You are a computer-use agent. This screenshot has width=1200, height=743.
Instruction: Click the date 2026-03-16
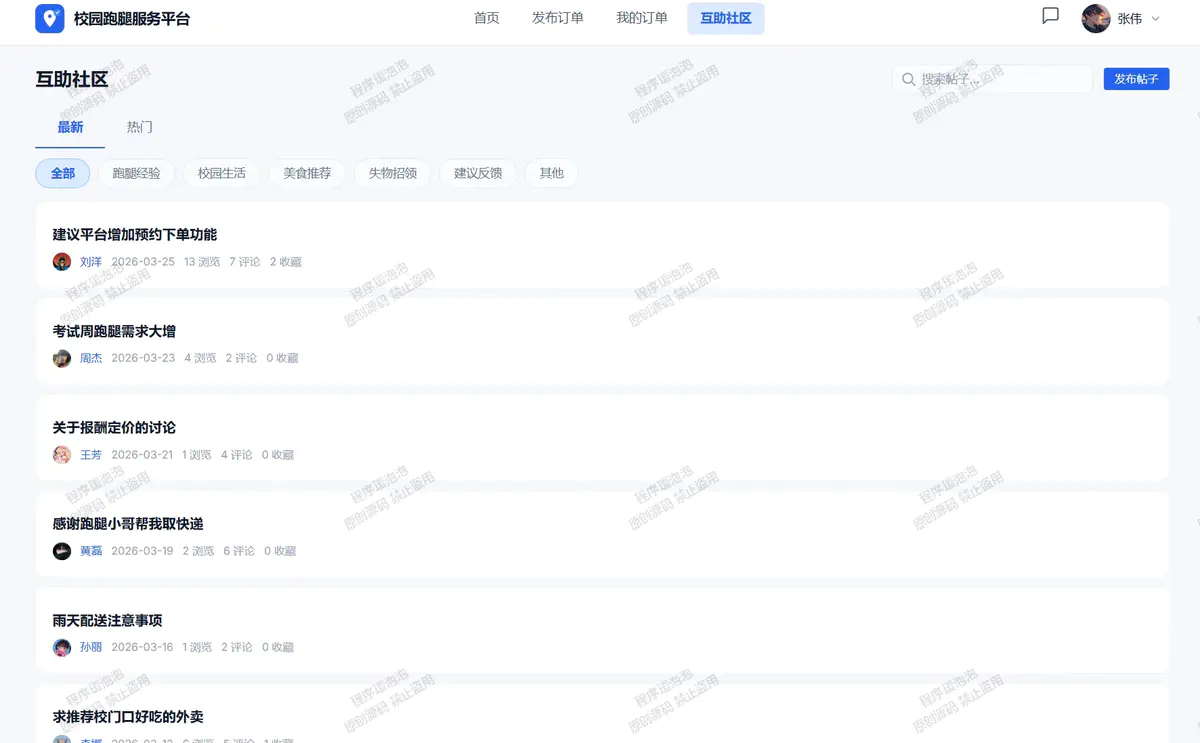coord(142,647)
